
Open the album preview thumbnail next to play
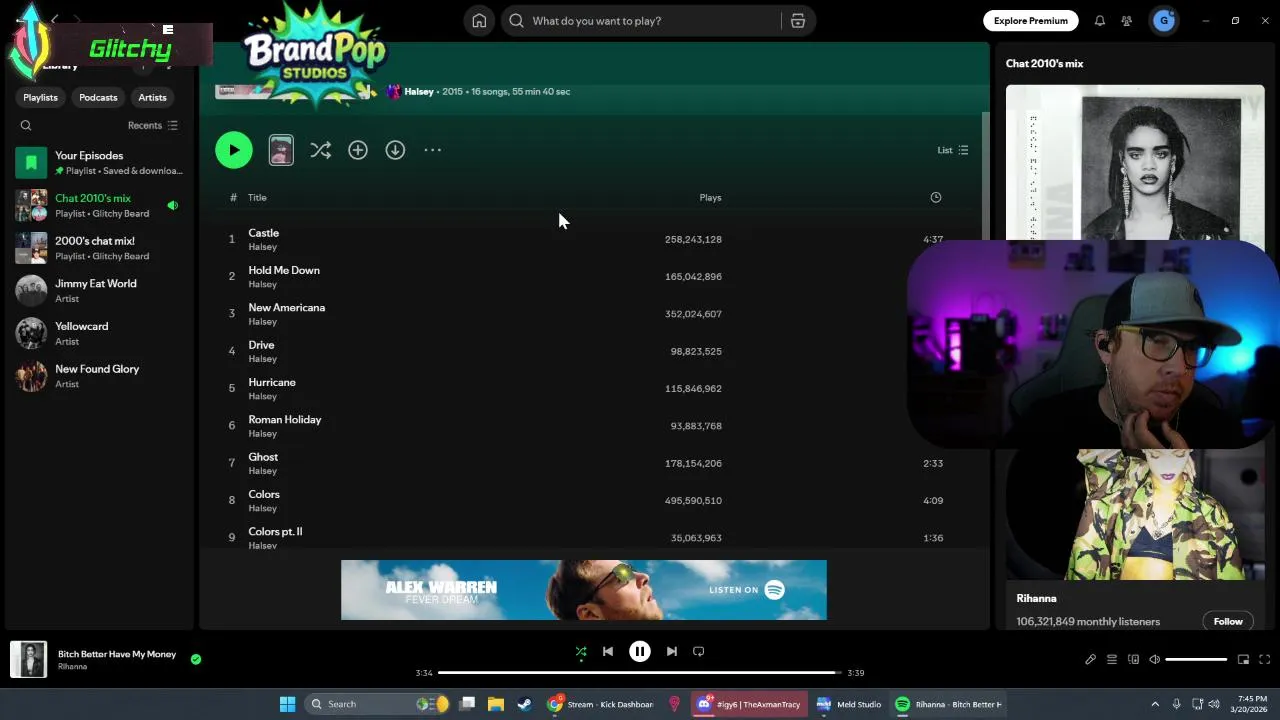tap(281, 150)
